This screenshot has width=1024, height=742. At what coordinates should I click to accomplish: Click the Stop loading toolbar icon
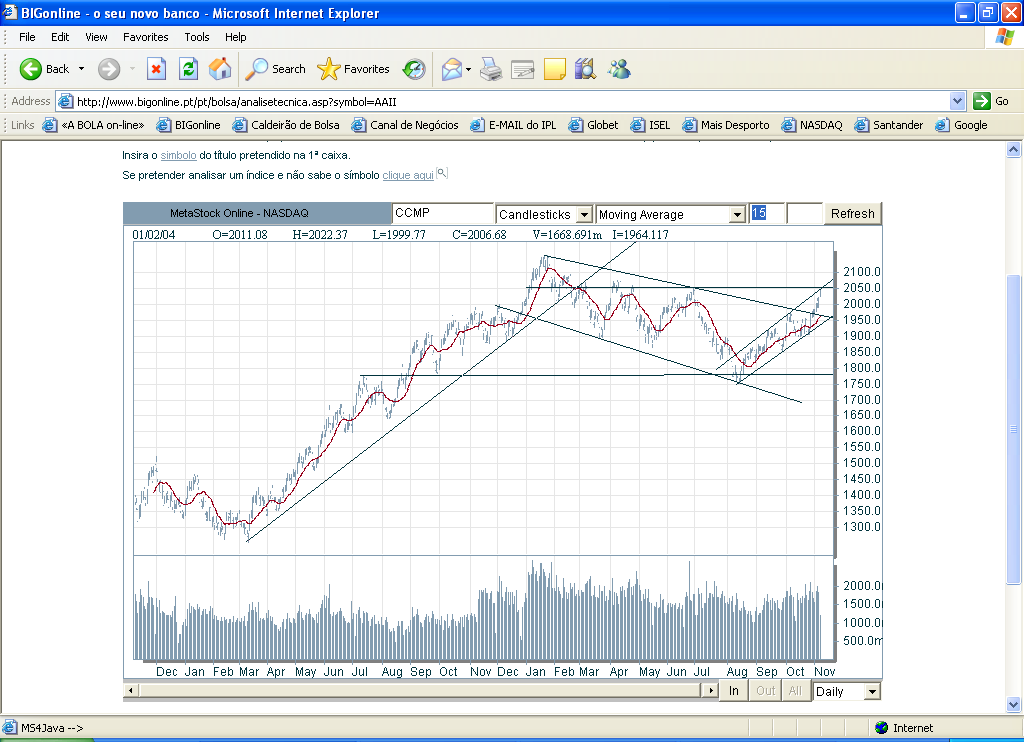156,69
